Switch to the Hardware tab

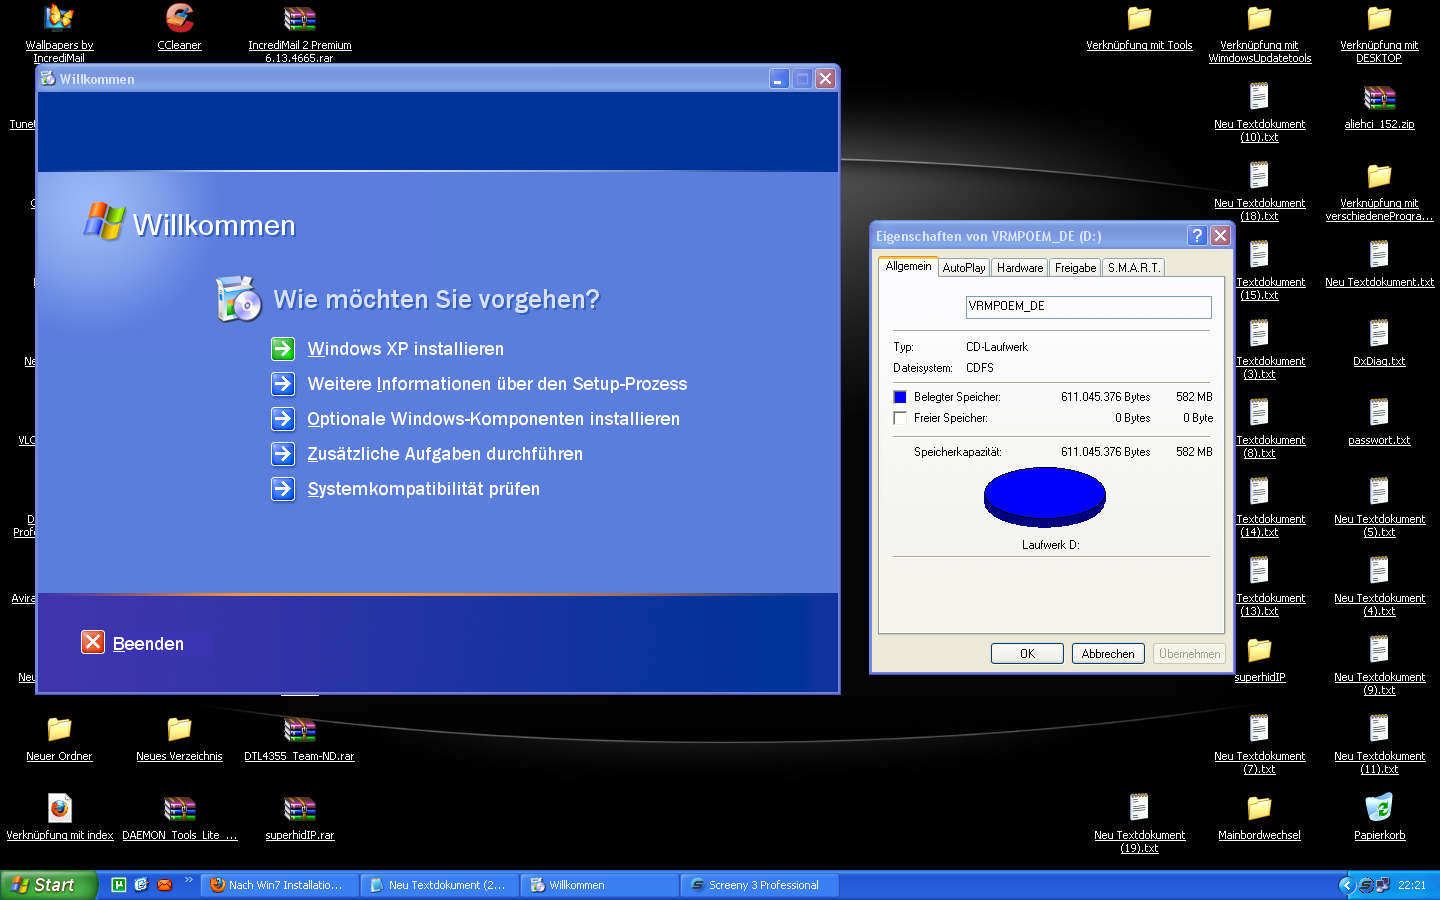1020,268
